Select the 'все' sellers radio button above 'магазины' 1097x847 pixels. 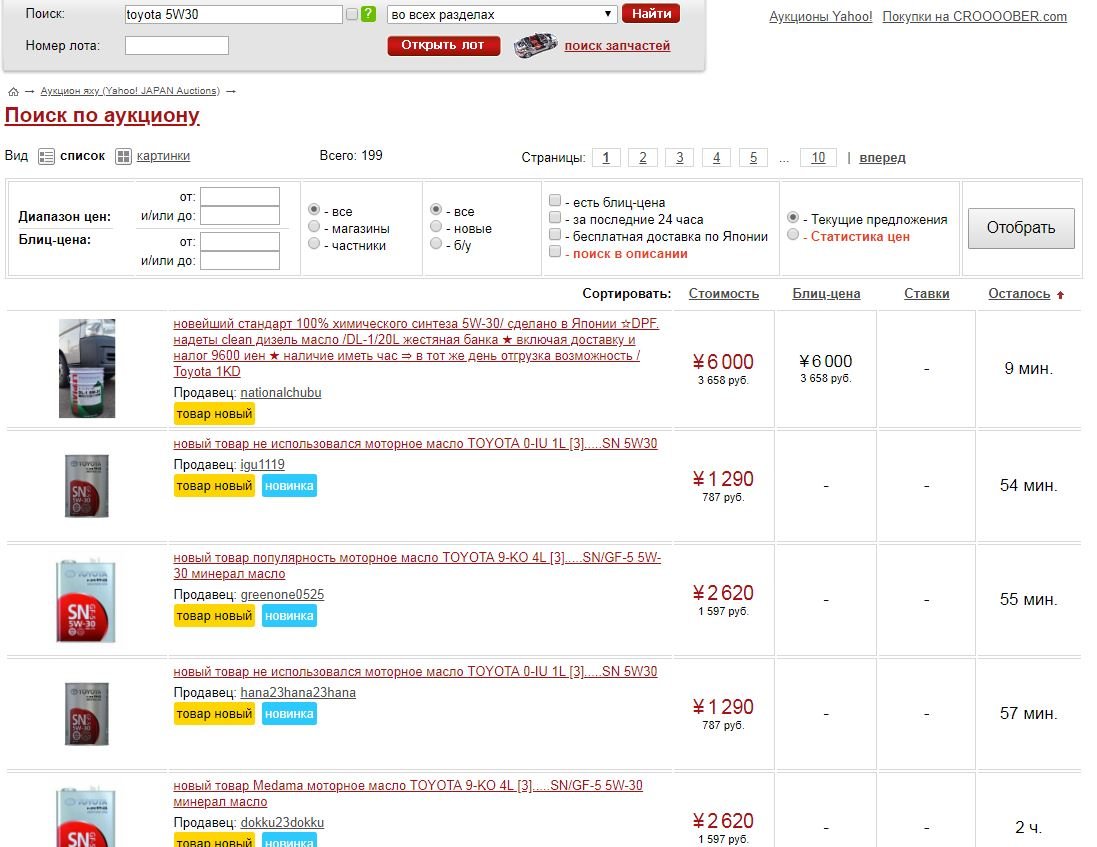click(x=314, y=209)
